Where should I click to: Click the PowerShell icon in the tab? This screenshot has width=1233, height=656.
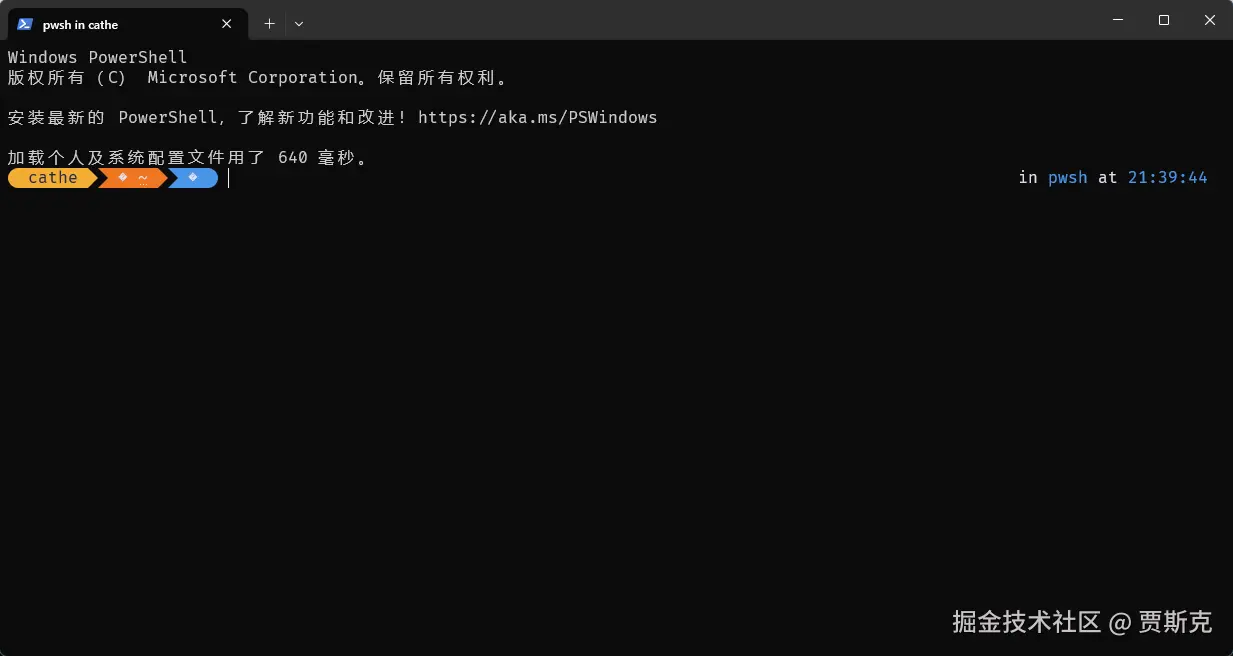click(25, 24)
